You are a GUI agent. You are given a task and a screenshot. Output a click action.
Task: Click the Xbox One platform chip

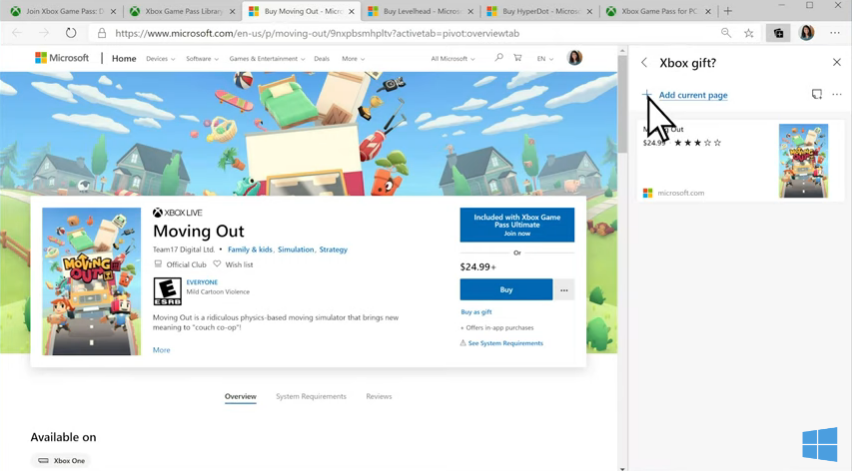[x=61, y=461]
